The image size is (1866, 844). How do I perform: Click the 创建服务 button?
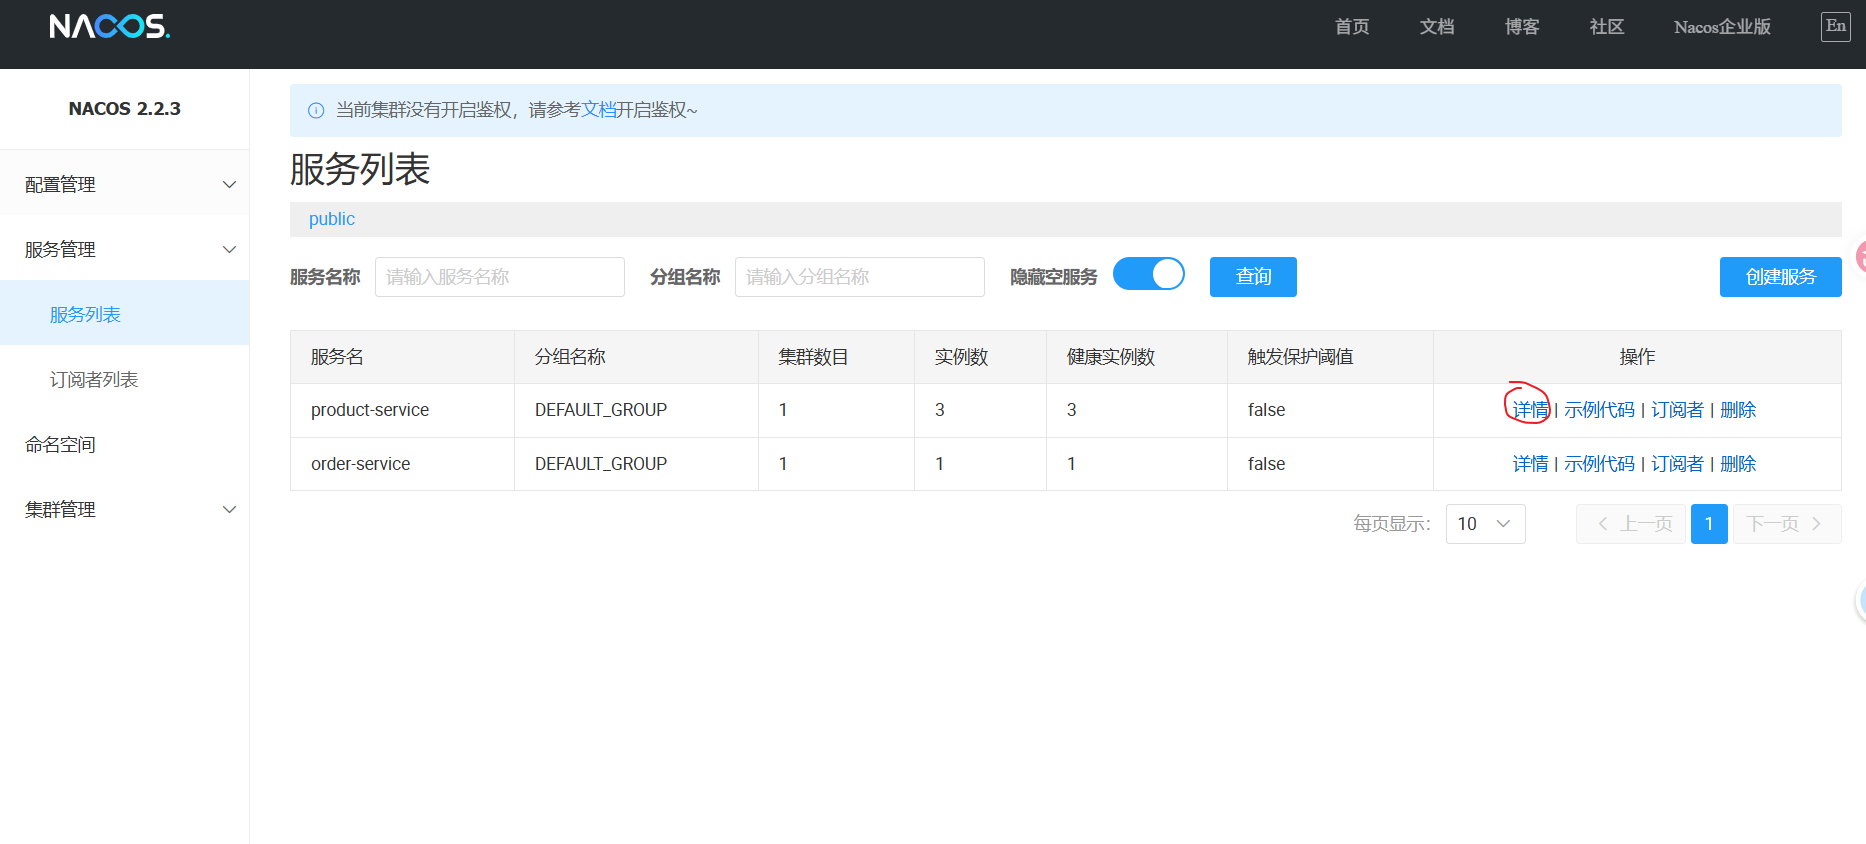point(1780,277)
